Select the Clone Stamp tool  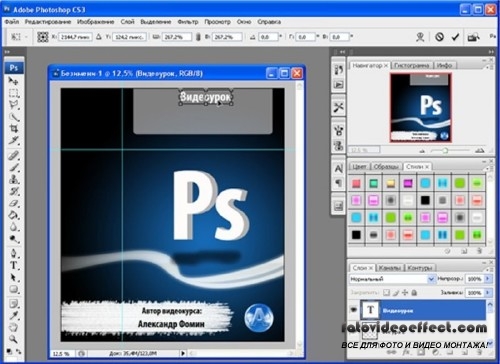point(13,179)
